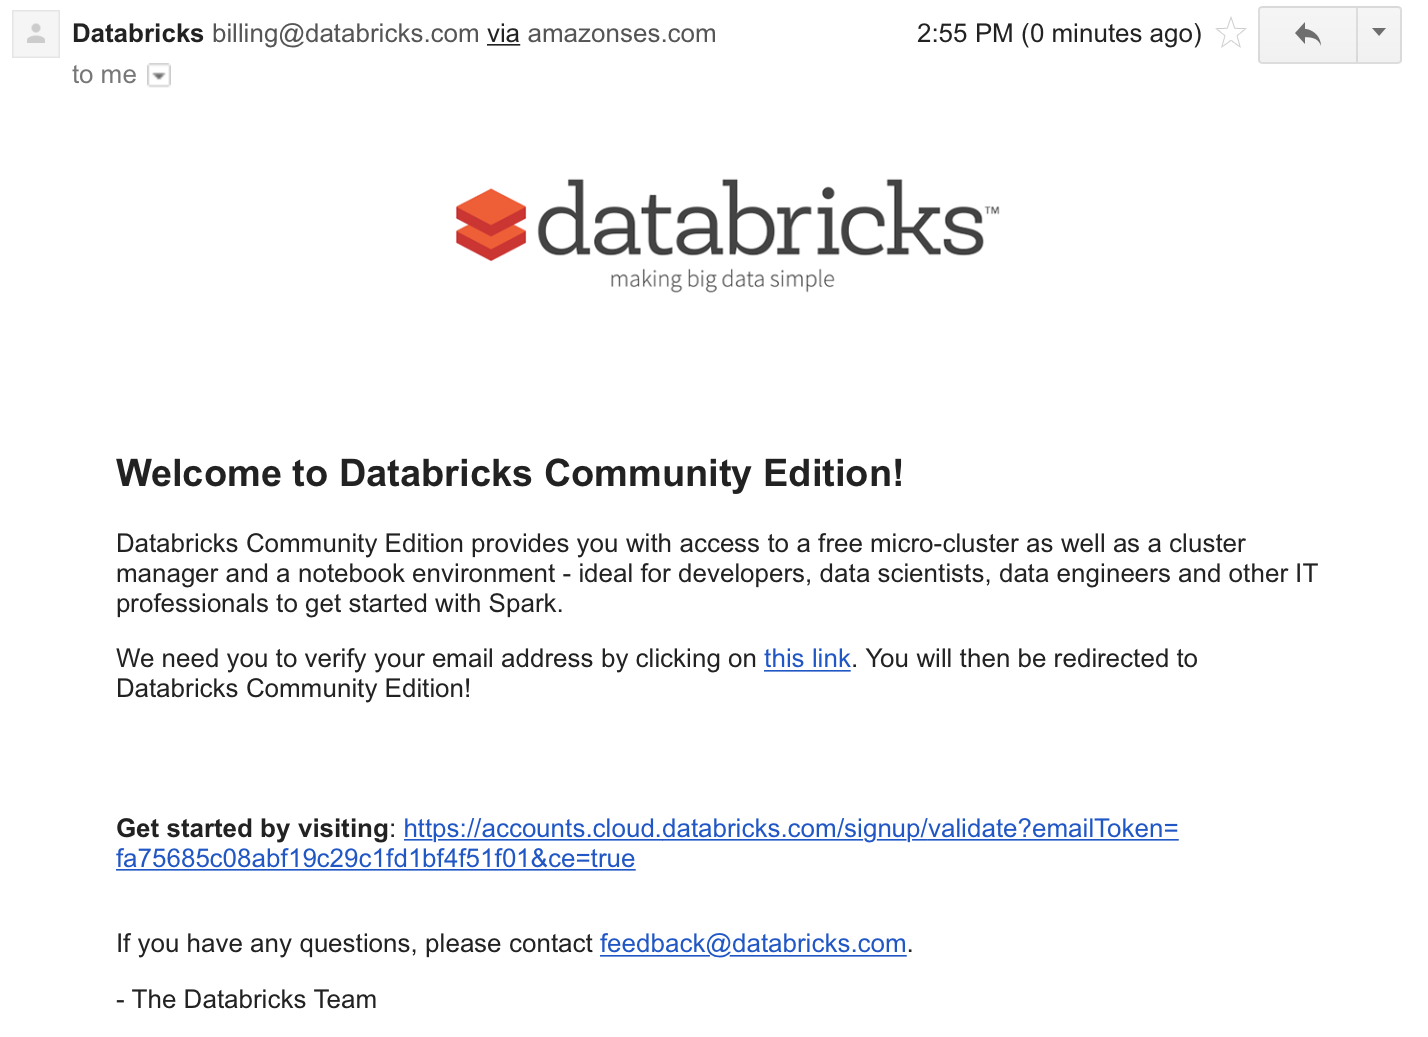Click the sender avatar icon

(36, 34)
